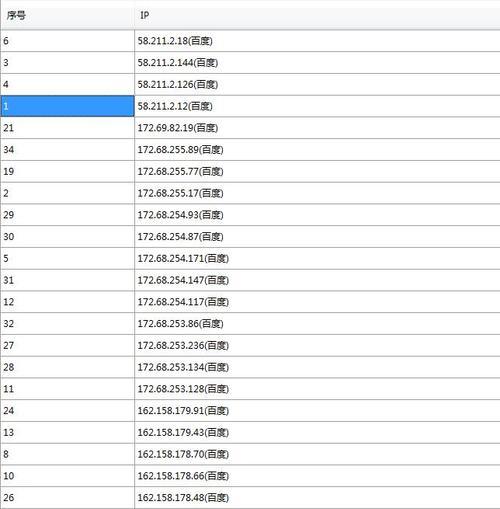500x509 pixels.
Task: Select IP cell 172.68.253.236(百度)
Action: click(x=317, y=345)
